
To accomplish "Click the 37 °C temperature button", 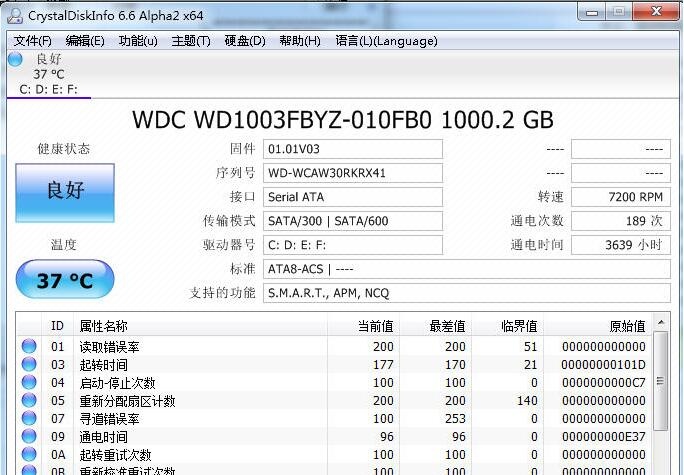I will (65, 279).
